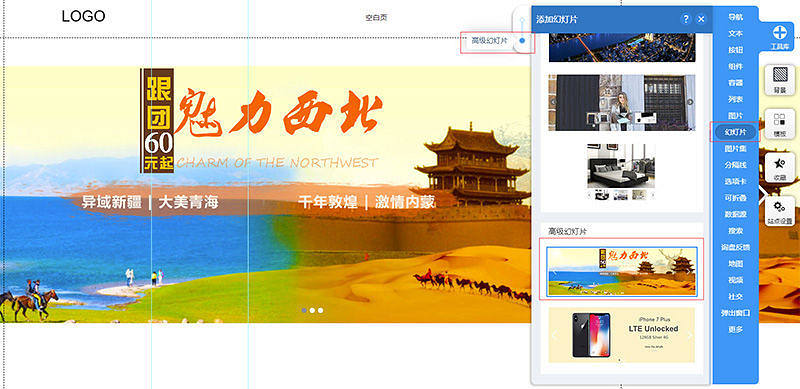Open the 背景 background panel icon

(779, 79)
